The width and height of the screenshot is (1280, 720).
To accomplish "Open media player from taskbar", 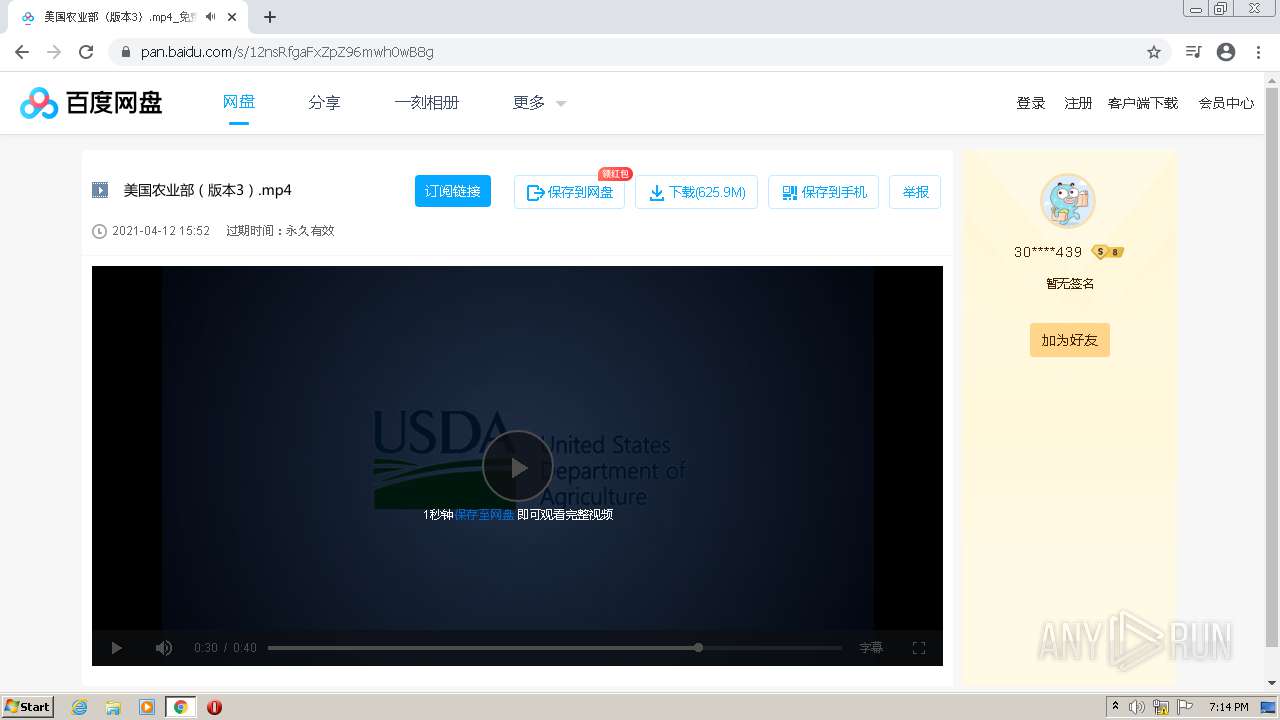I will tap(147, 707).
